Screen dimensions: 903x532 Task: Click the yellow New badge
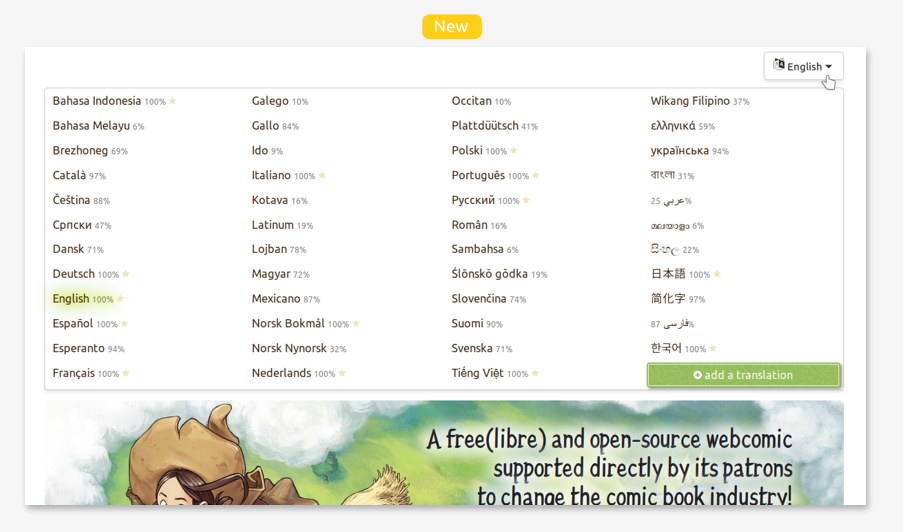(x=451, y=27)
